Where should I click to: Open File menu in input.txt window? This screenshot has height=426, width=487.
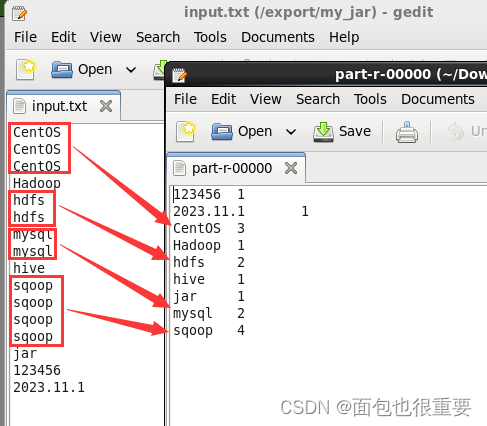coord(25,37)
